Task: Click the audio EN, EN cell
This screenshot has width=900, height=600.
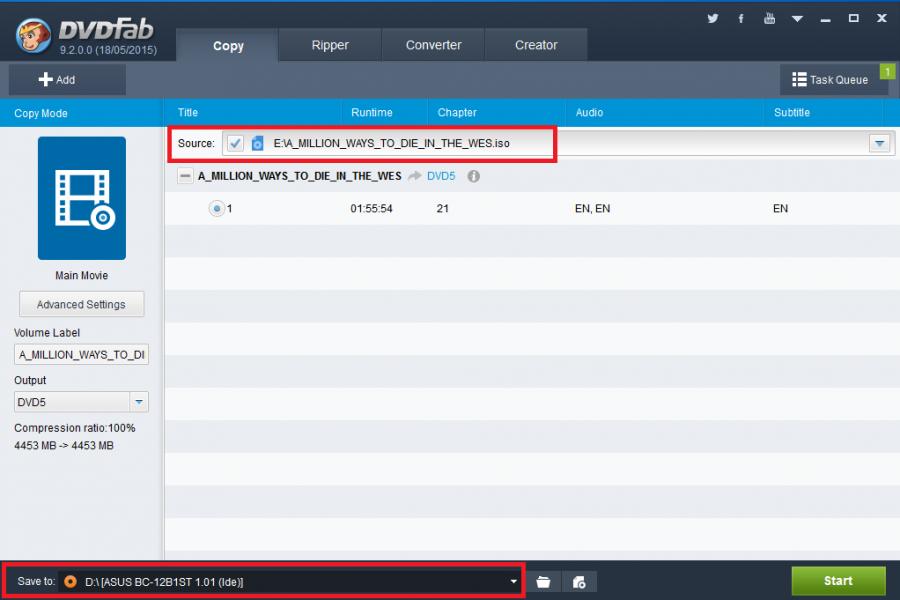Action: click(x=592, y=208)
